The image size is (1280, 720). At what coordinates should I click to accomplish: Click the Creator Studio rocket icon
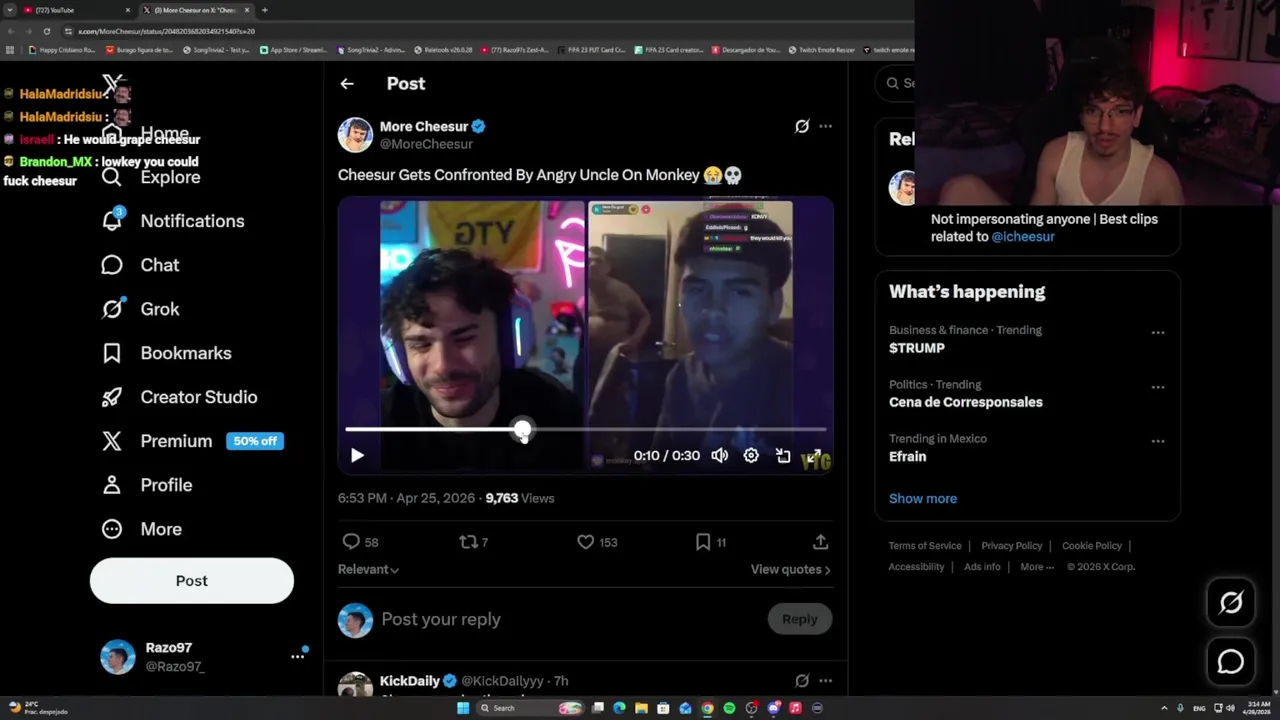click(x=112, y=397)
